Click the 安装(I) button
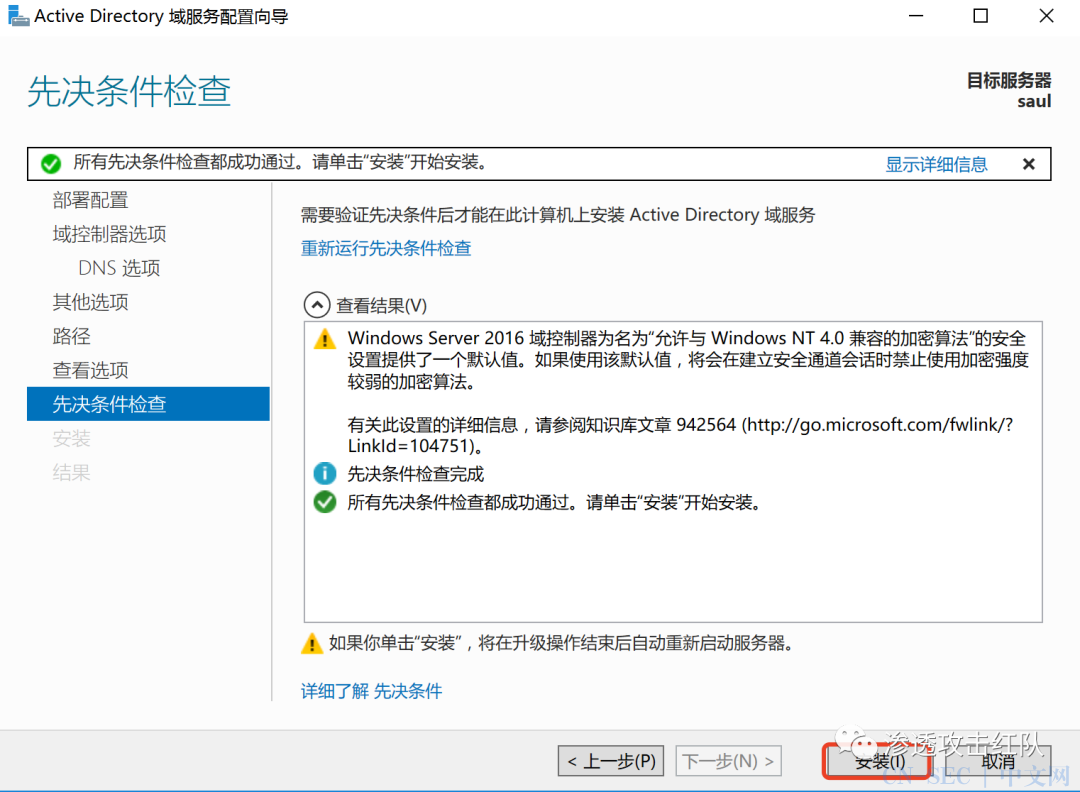This screenshot has width=1080, height=792. point(878,761)
